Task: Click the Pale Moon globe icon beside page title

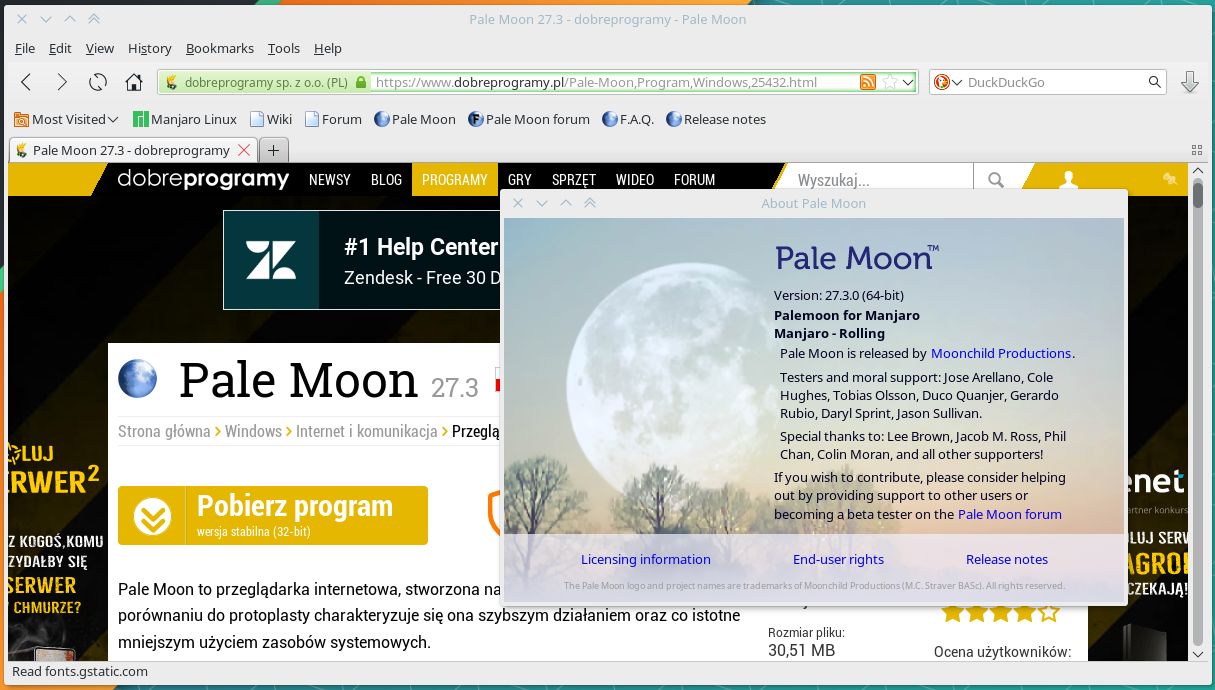Action: click(138, 380)
